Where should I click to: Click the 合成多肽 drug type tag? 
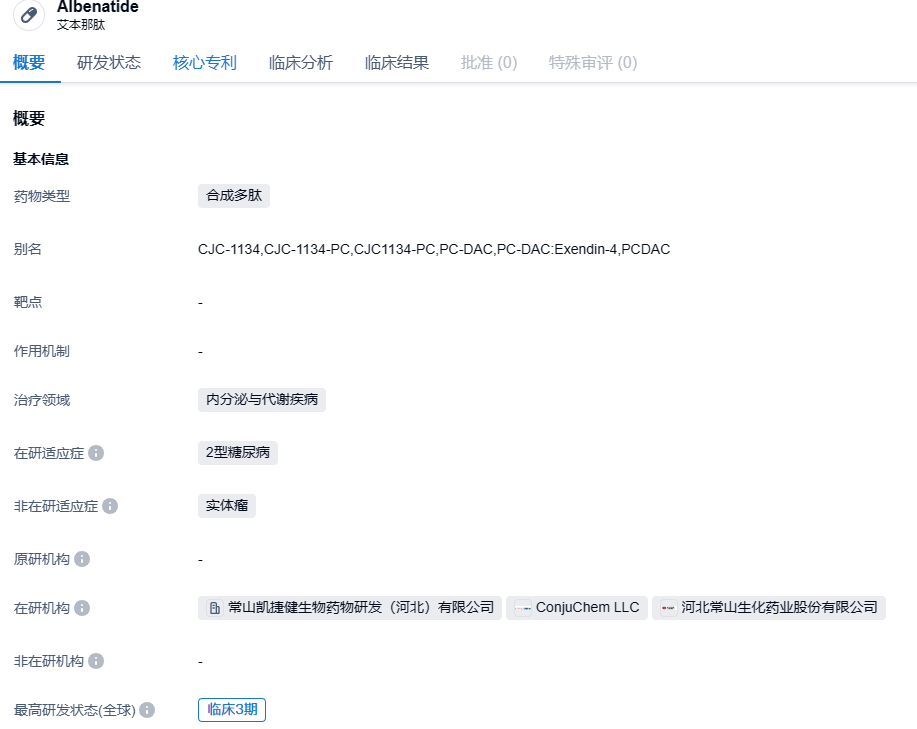[234, 196]
